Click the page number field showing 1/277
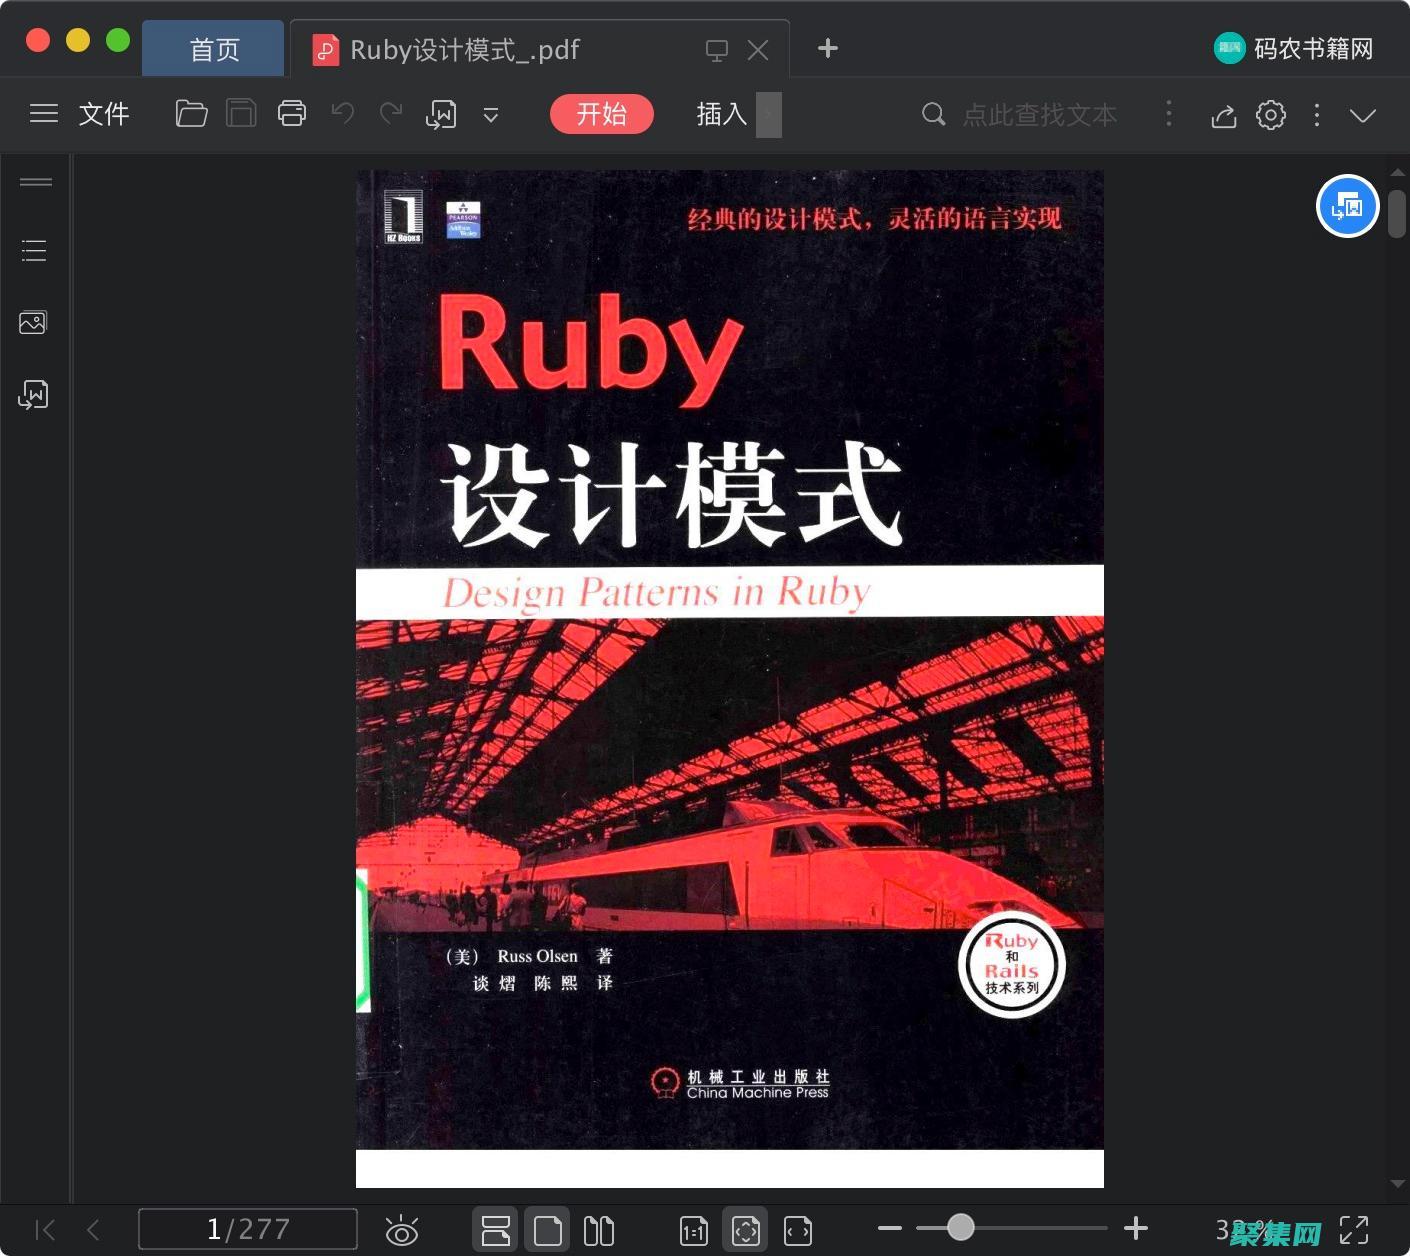The height and width of the screenshot is (1256, 1410). 247,1229
